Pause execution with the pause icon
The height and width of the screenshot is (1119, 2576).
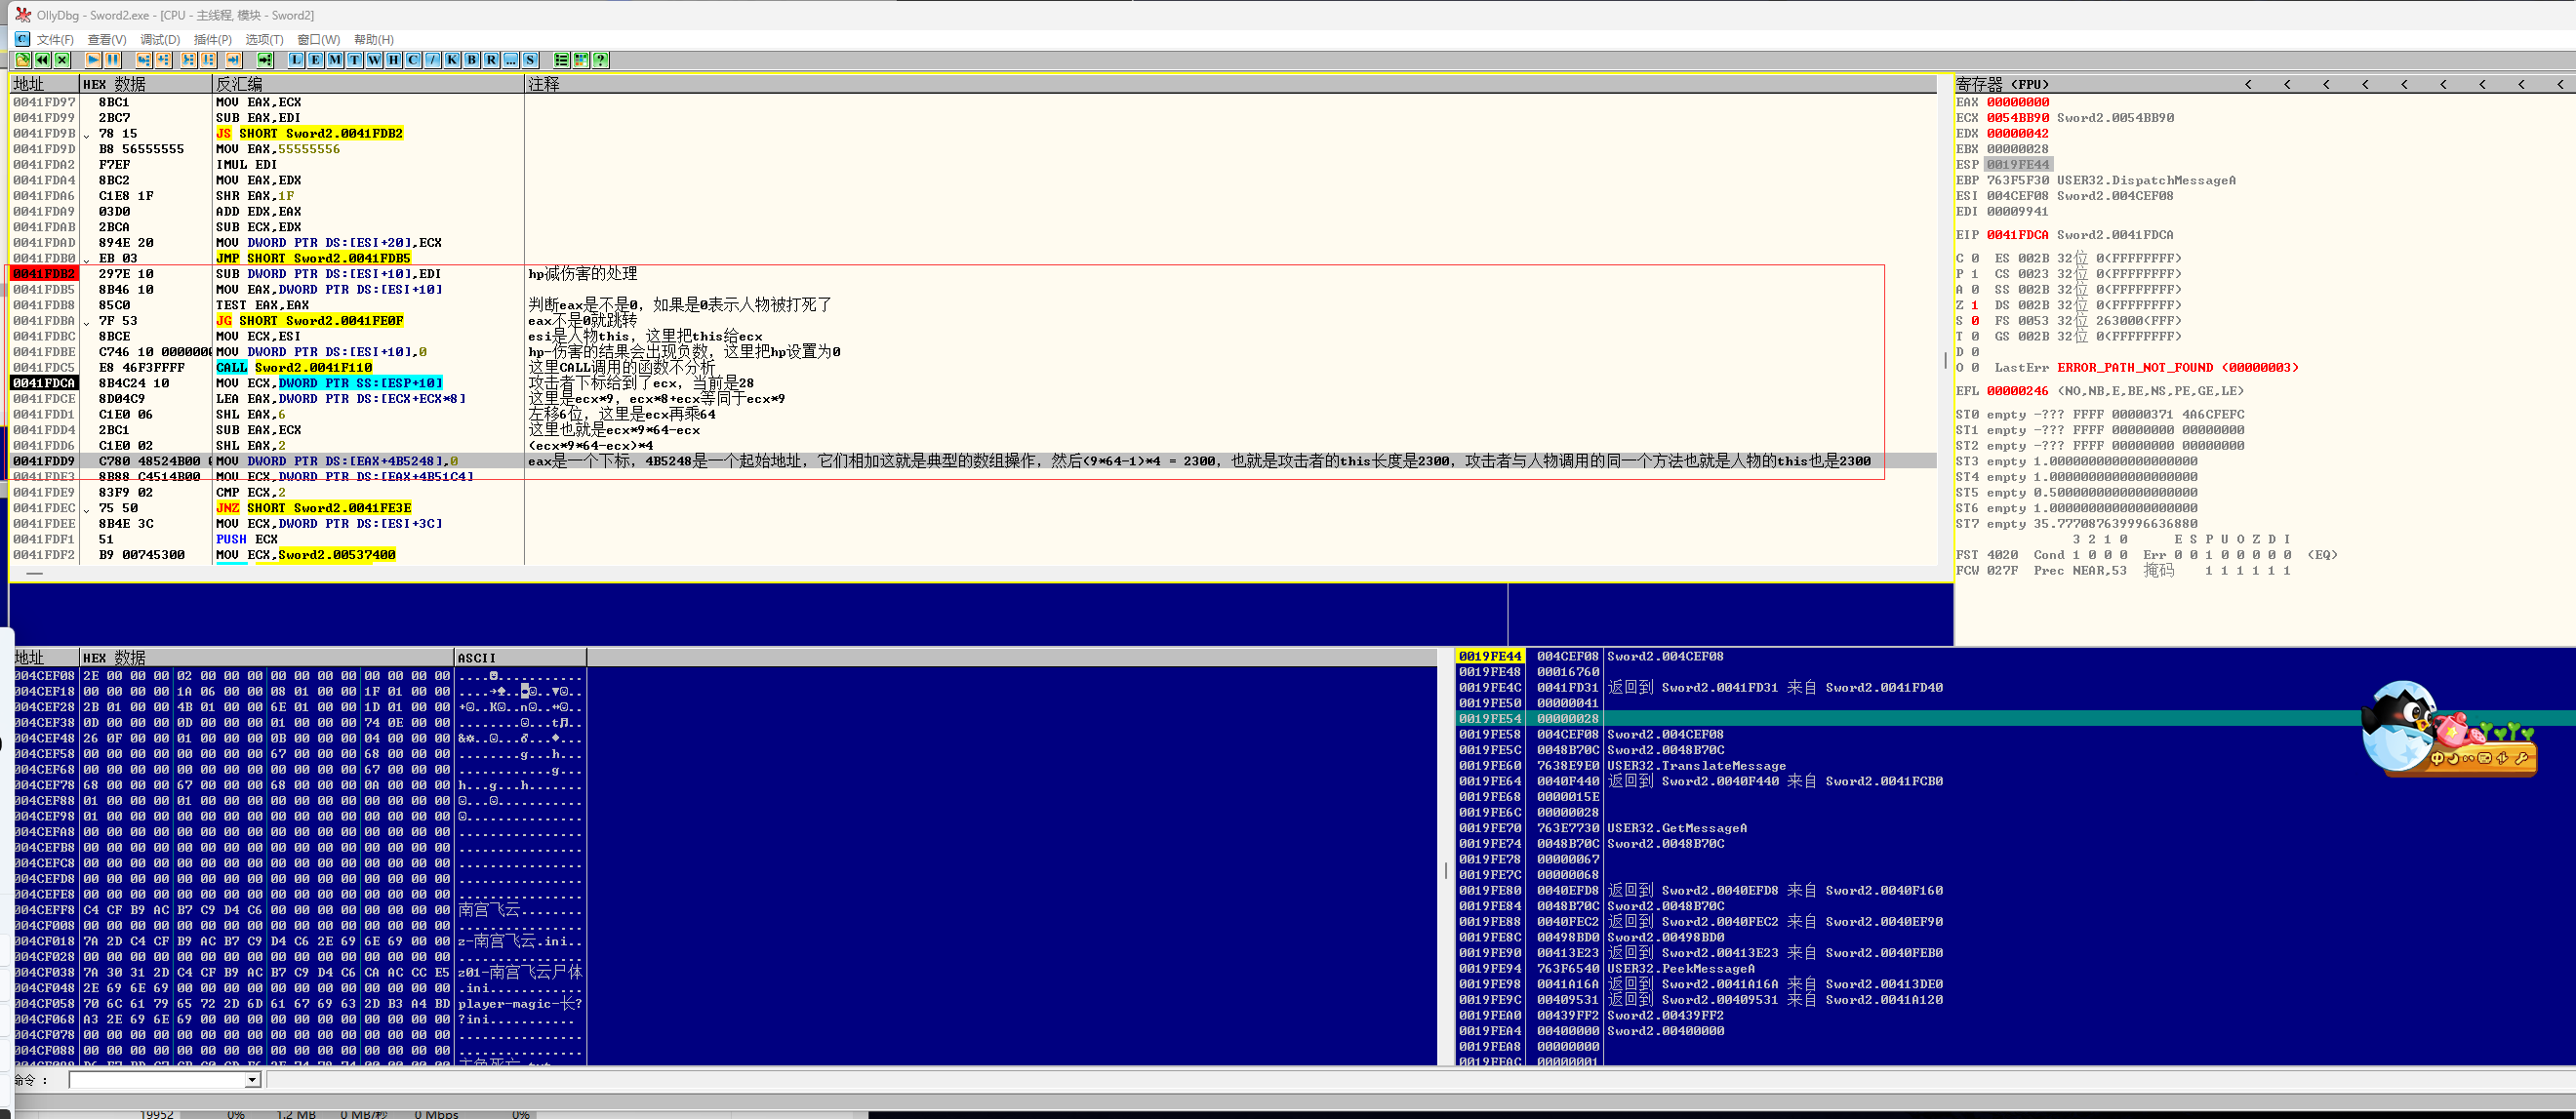point(113,60)
